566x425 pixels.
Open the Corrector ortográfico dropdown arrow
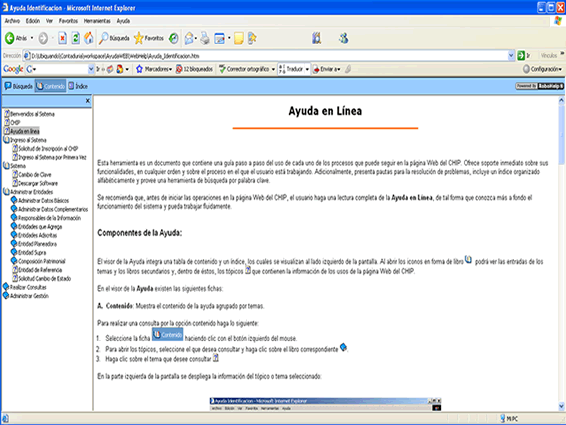tap(273, 69)
